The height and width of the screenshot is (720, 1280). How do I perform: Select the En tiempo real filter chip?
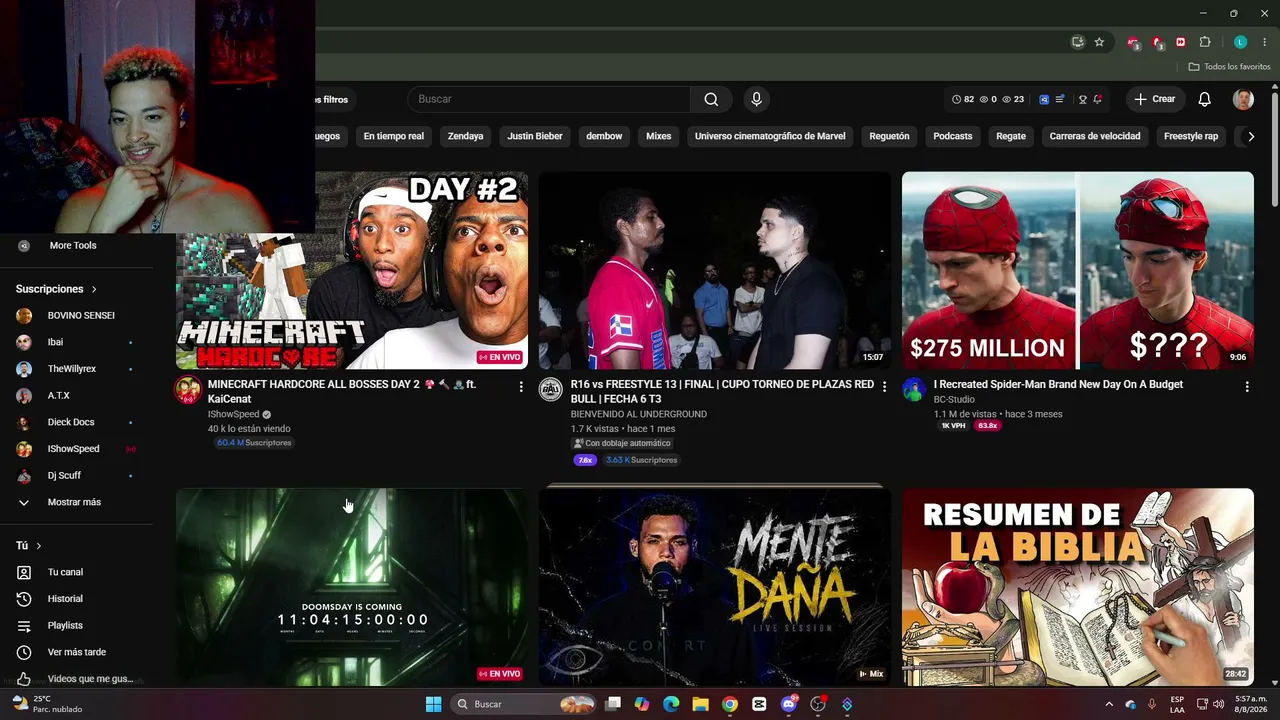pyautogui.click(x=394, y=136)
